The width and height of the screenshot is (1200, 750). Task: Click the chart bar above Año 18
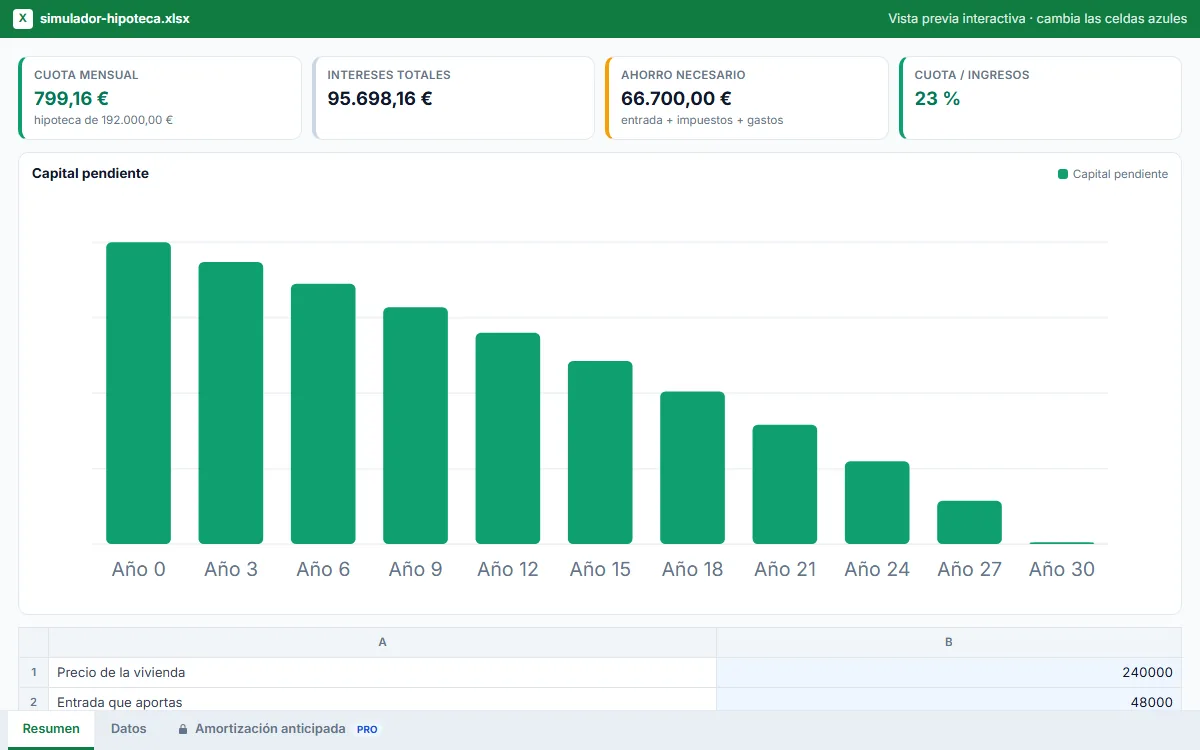pos(693,468)
